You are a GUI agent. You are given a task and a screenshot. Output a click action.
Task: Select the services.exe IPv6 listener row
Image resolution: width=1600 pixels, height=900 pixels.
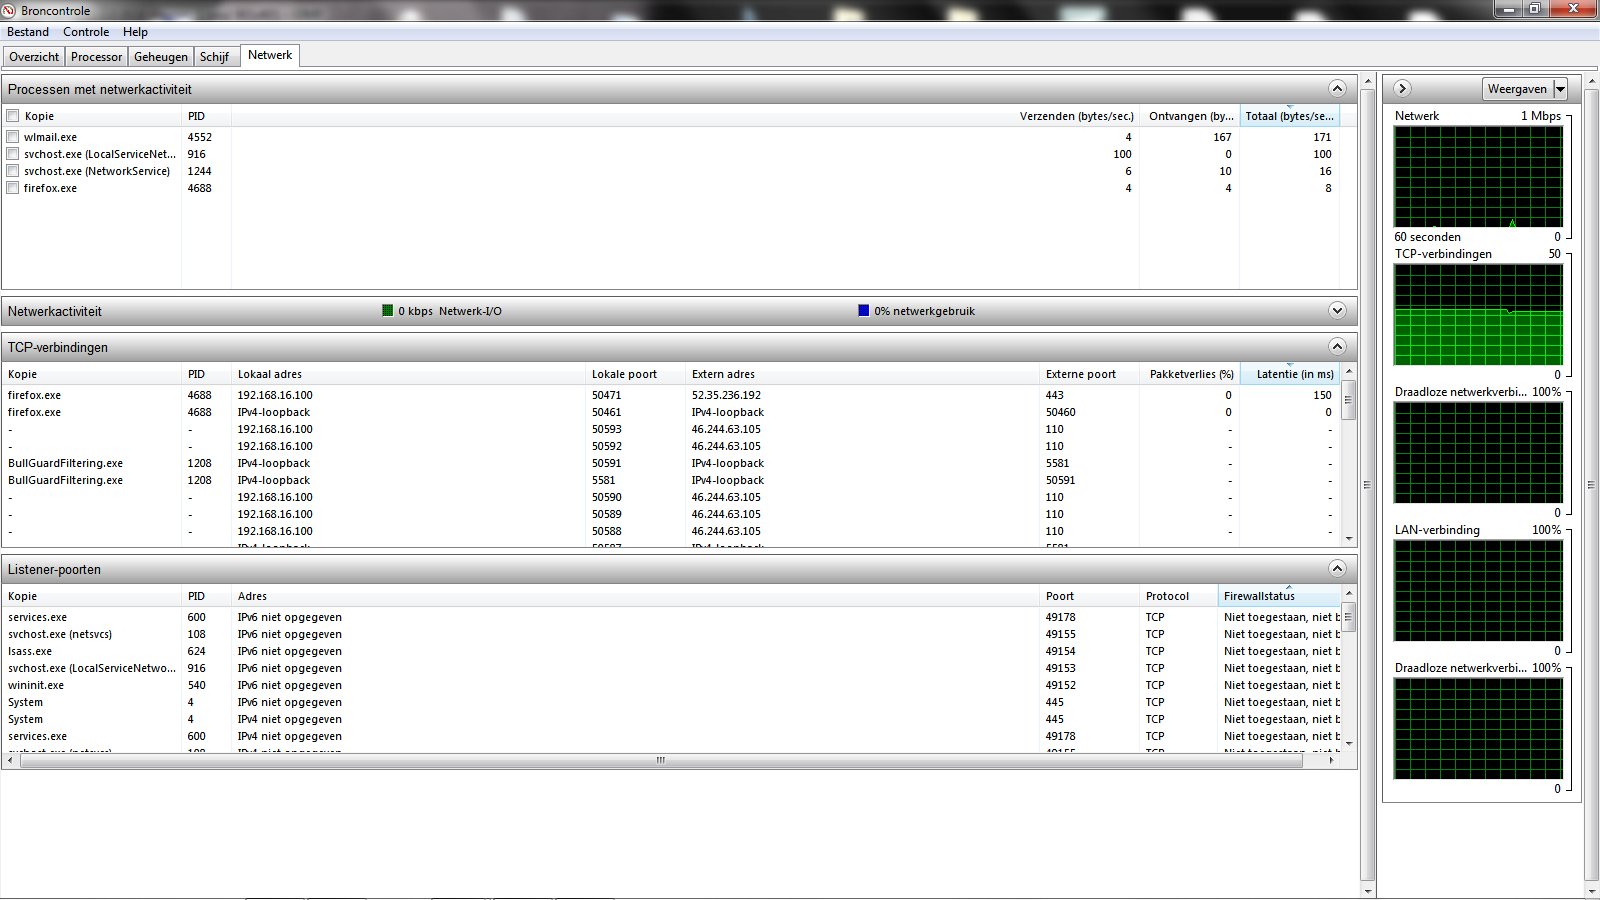pos(671,617)
